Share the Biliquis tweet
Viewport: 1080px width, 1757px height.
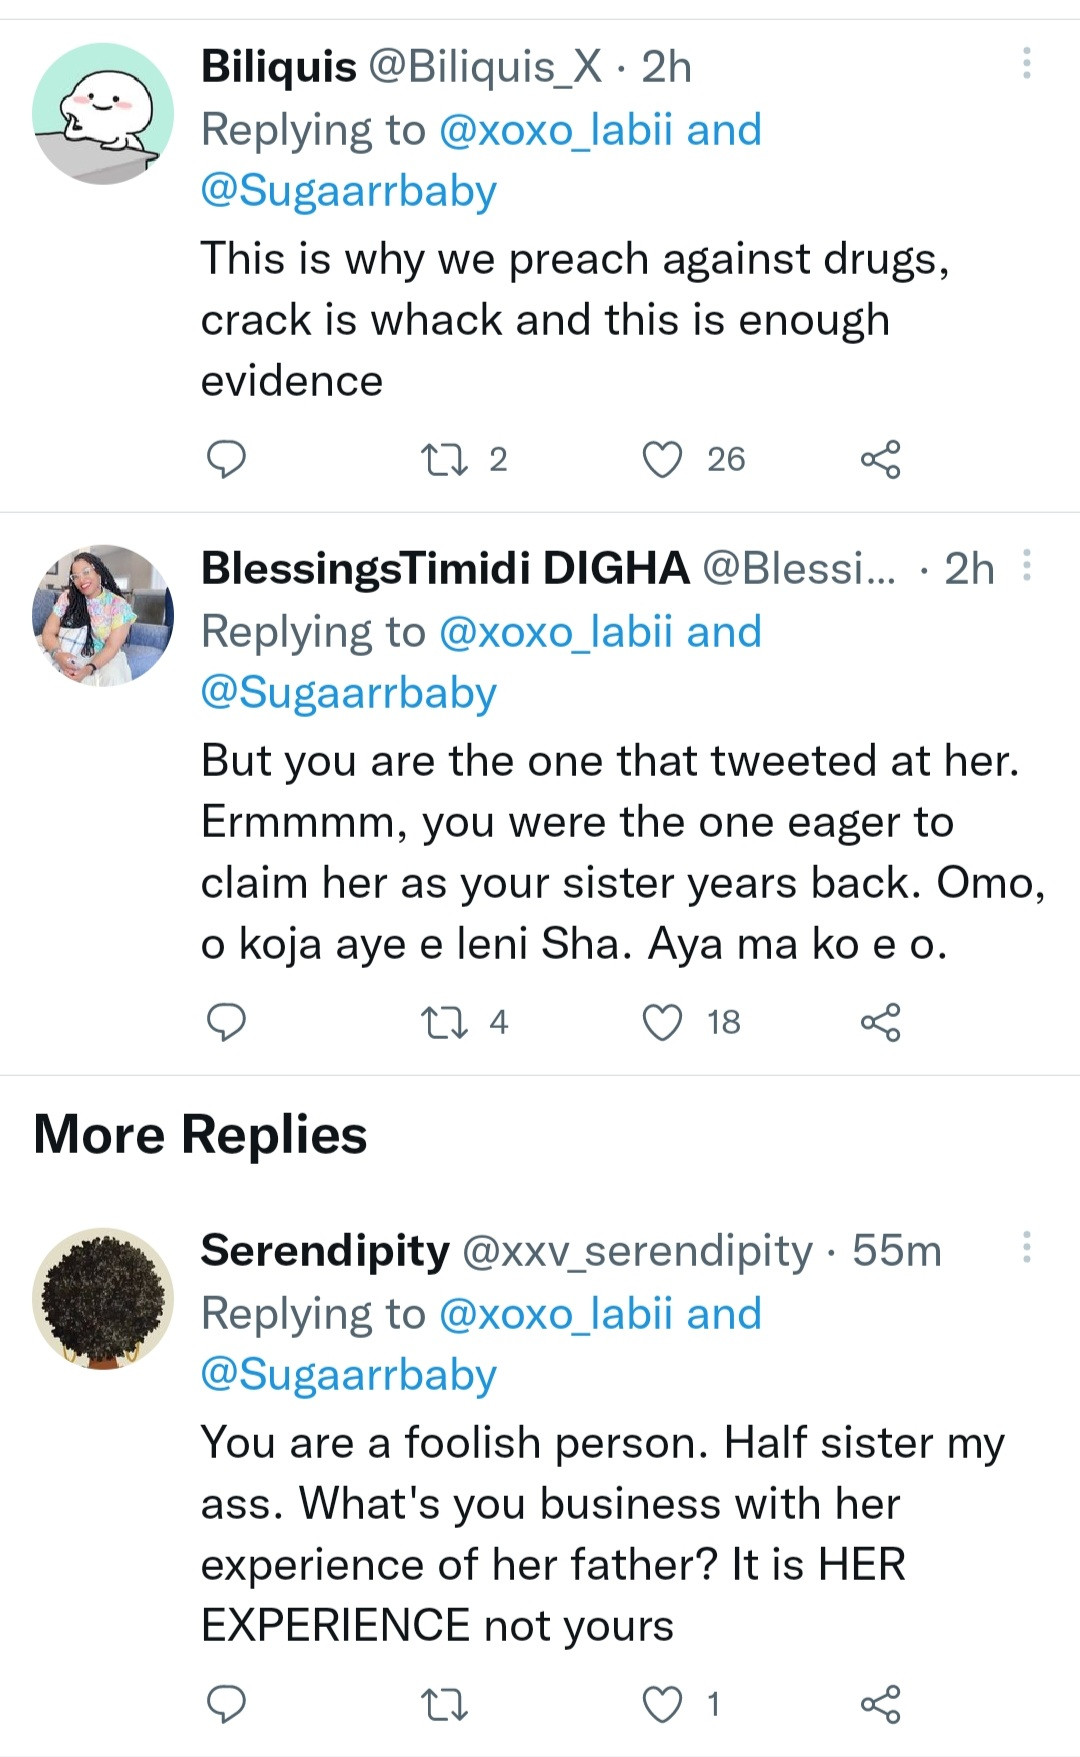point(880,460)
